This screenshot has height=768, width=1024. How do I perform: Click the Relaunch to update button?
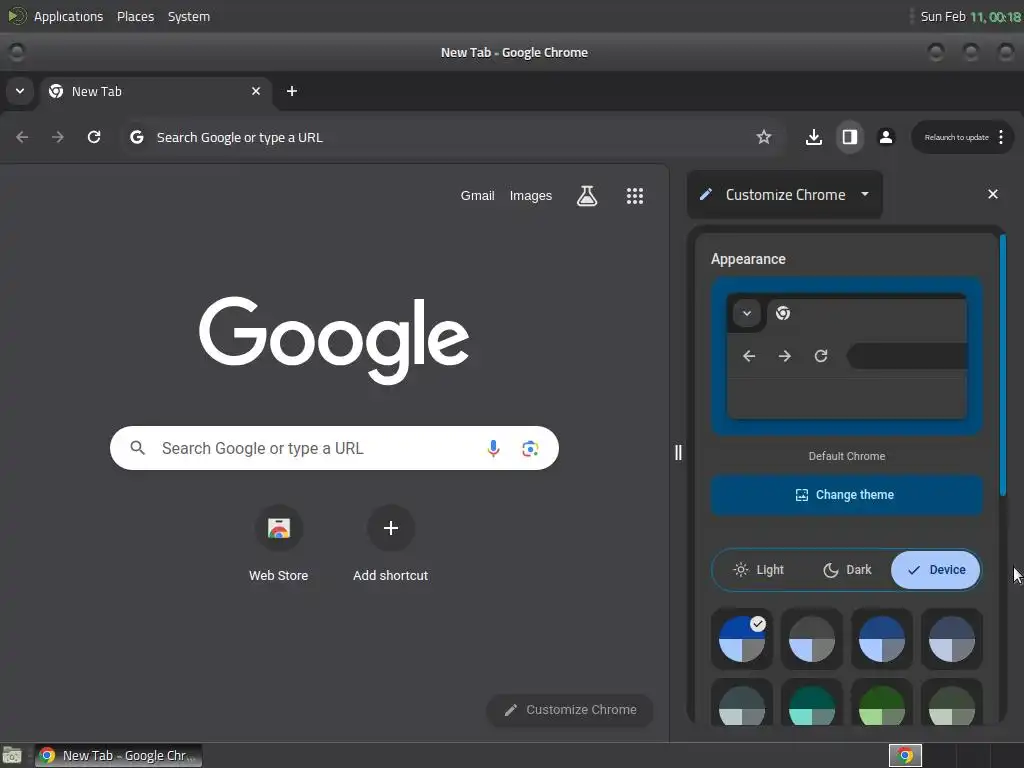pos(956,137)
